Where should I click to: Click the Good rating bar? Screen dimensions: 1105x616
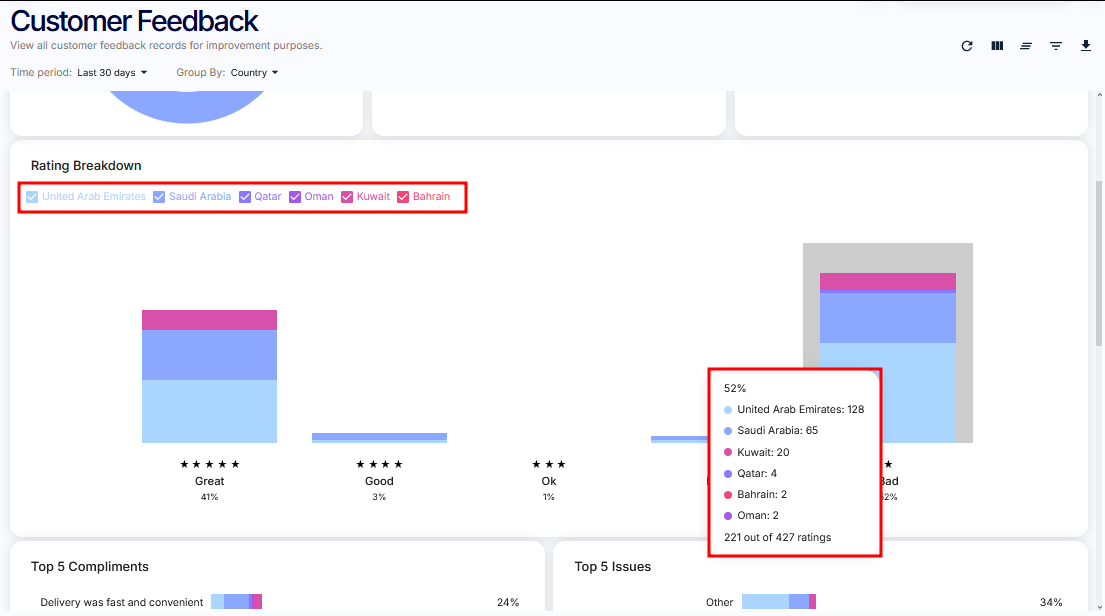(x=379, y=437)
